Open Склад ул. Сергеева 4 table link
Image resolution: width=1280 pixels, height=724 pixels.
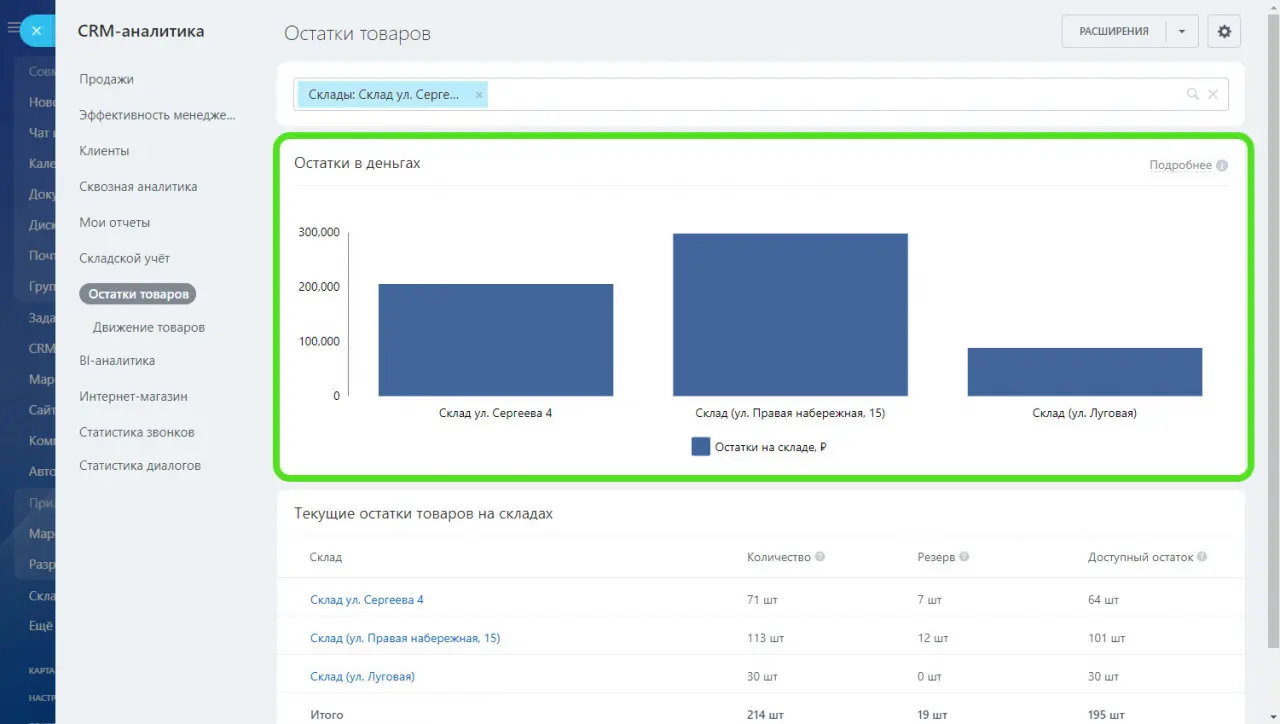click(367, 600)
